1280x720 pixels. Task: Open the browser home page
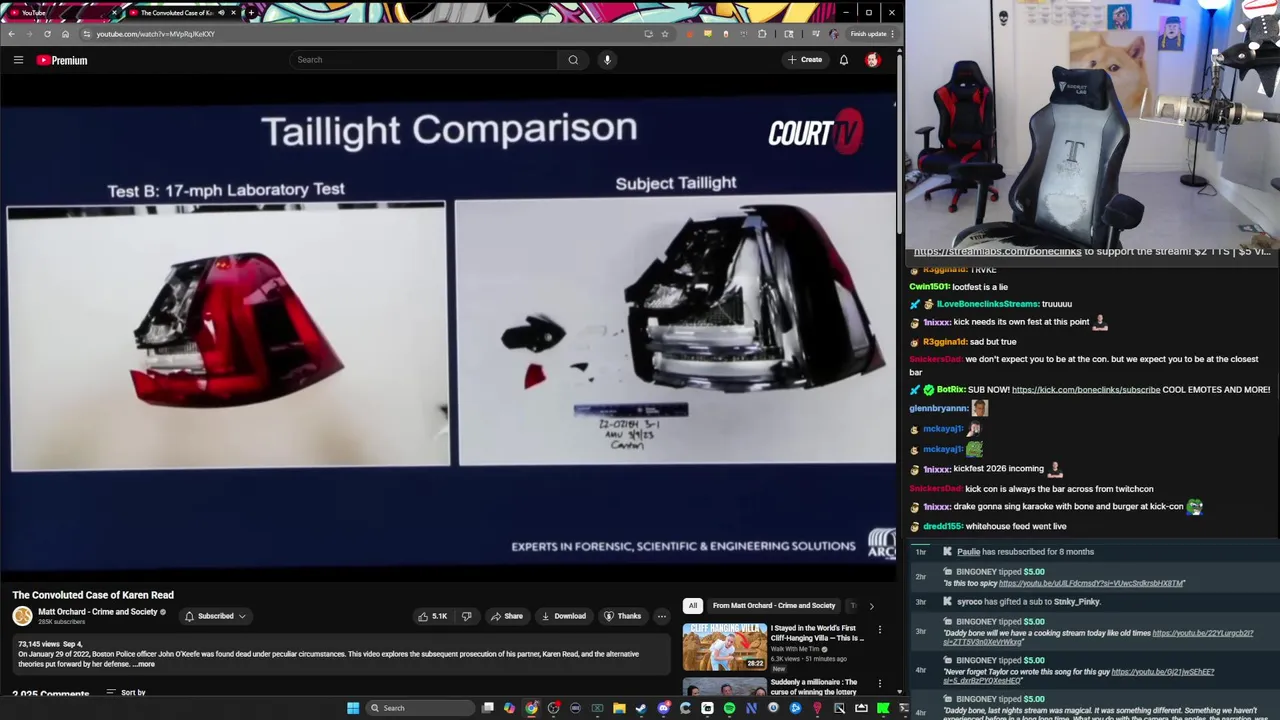pos(65,34)
